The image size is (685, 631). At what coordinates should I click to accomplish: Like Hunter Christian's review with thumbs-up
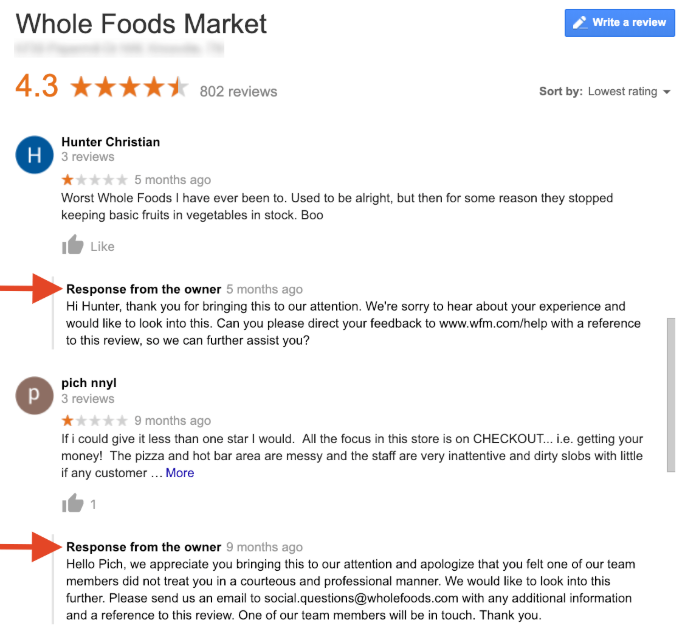[73, 246]
